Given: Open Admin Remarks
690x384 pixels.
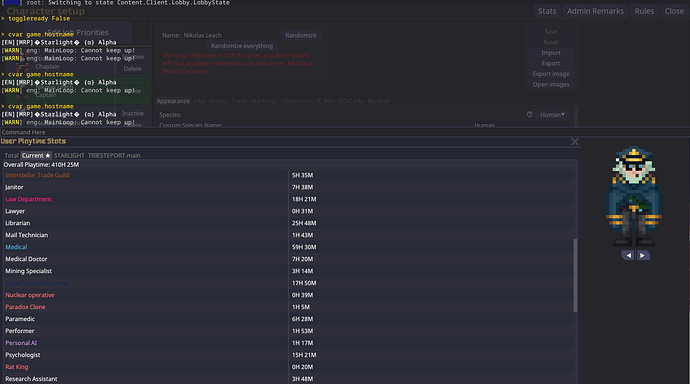Looking at the screenshot, I should click(x=595, y=11).
